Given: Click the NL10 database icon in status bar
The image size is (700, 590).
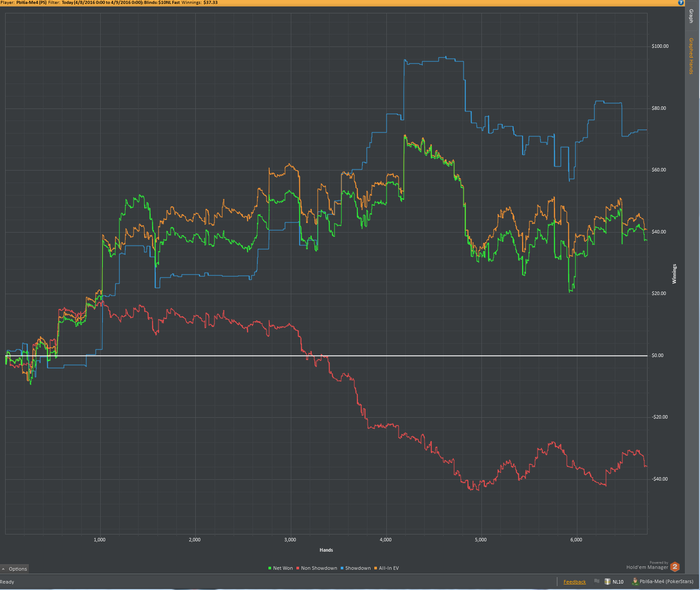Looking at the screenshot, I should click(x=607, y=582).
